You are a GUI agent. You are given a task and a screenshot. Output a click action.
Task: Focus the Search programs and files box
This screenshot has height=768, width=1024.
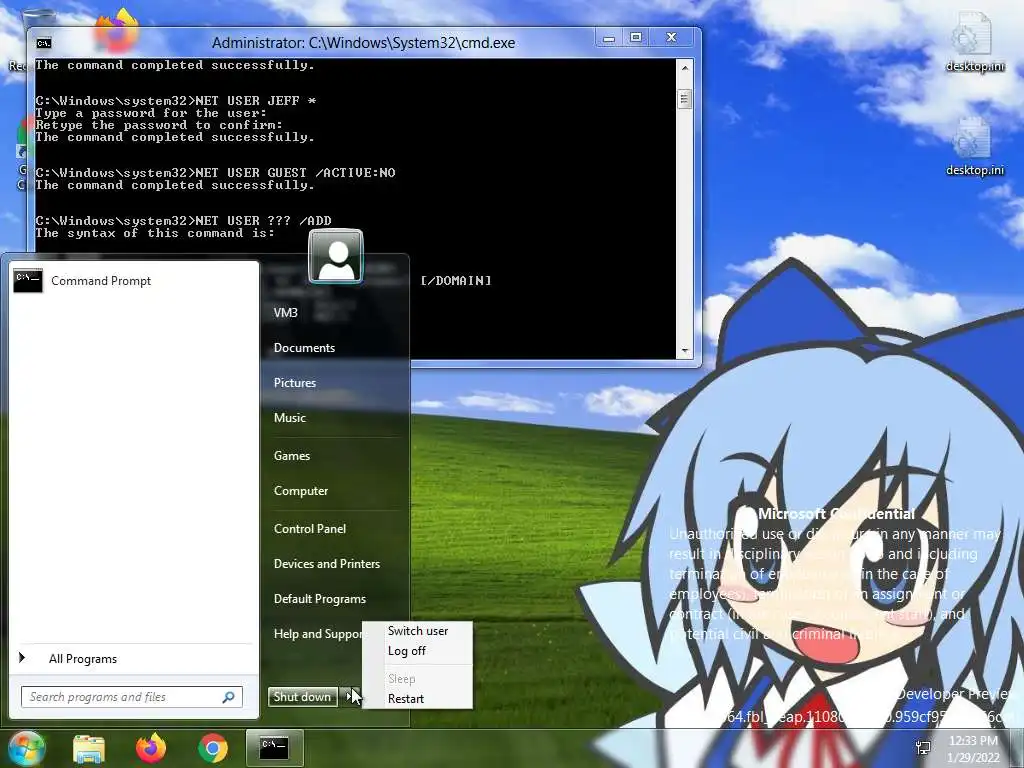click(132, 697)
